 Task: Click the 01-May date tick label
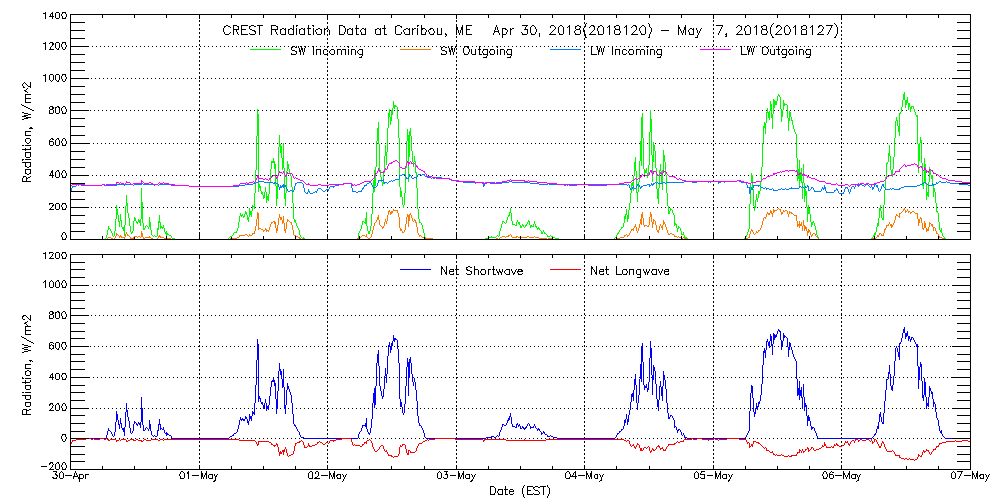click(200, 476)
